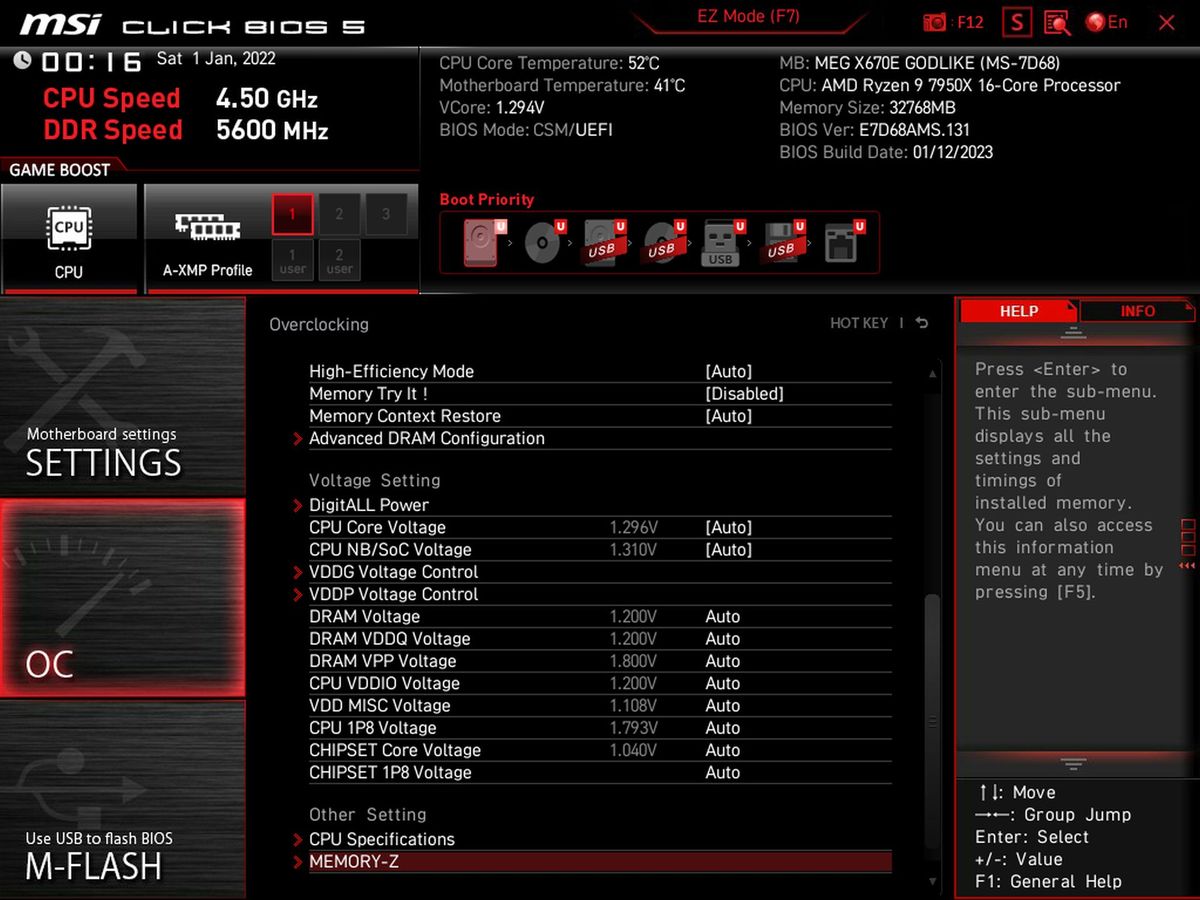The image size is (1200, 900).
Task: Select A-XMP user profile 1
Action: pyautogui.click(x=293, y=260)
